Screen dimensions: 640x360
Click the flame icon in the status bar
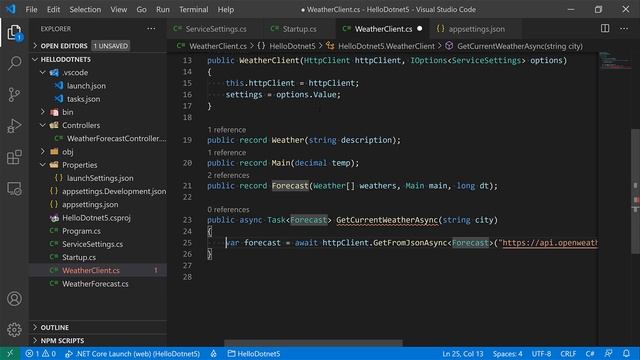213,353
